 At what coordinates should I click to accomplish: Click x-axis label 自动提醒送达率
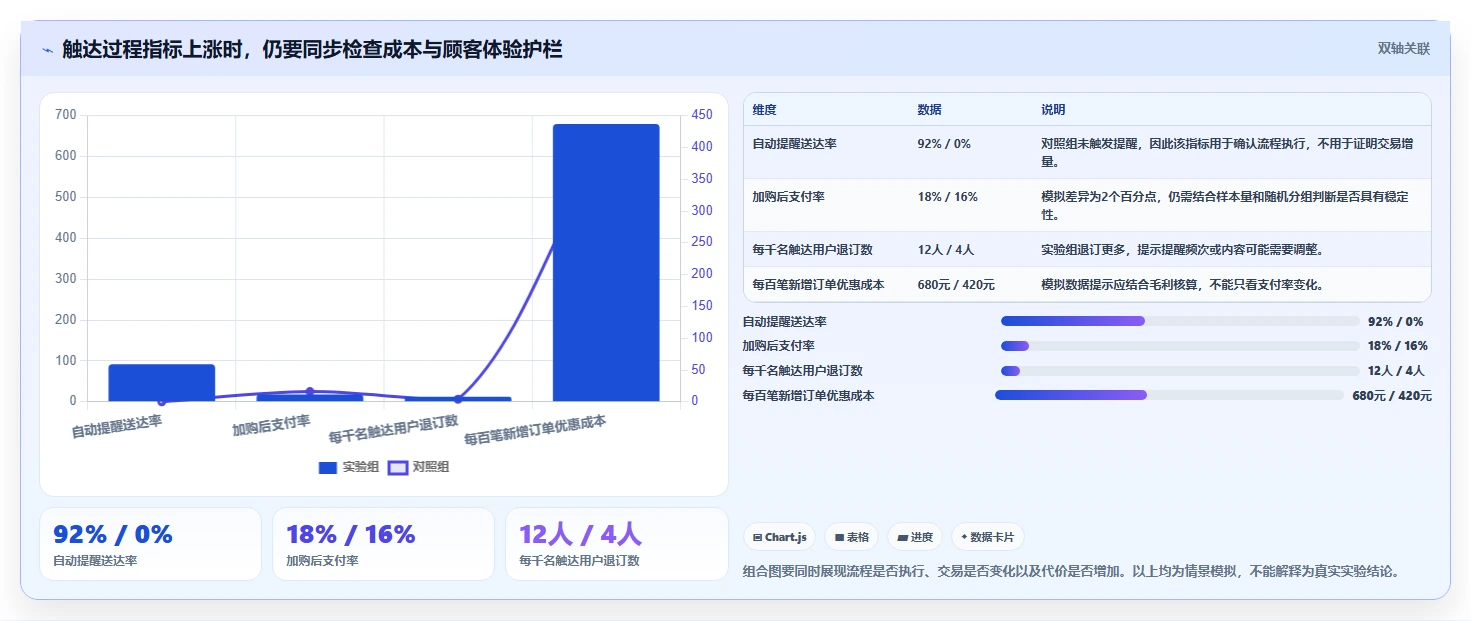pos(116,426)
